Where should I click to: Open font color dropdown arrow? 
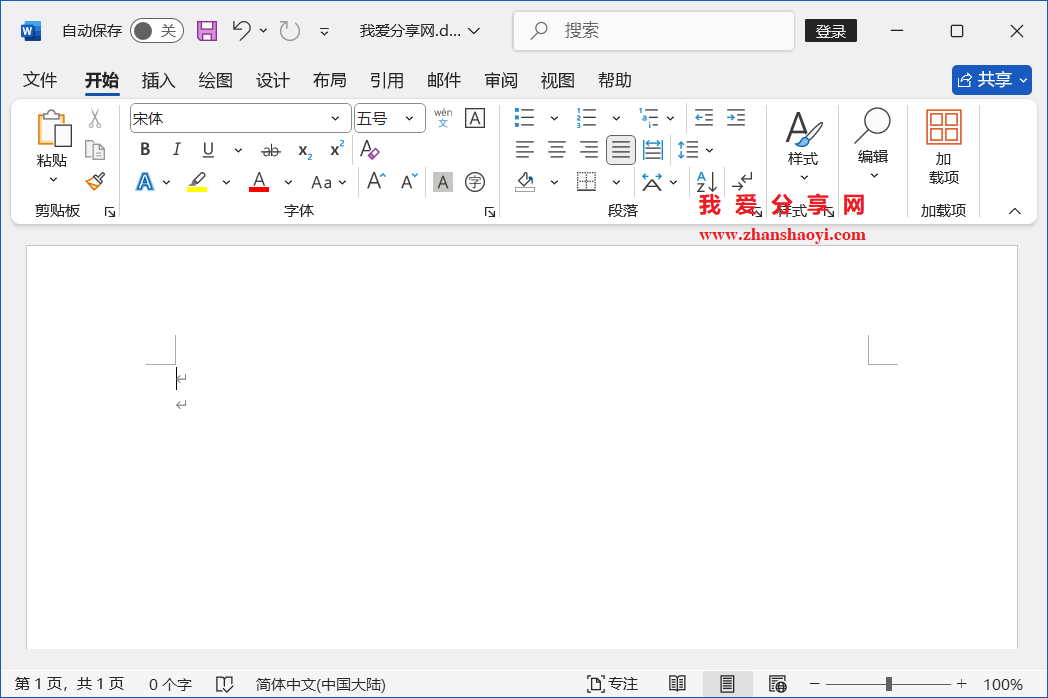coord(288,182)
